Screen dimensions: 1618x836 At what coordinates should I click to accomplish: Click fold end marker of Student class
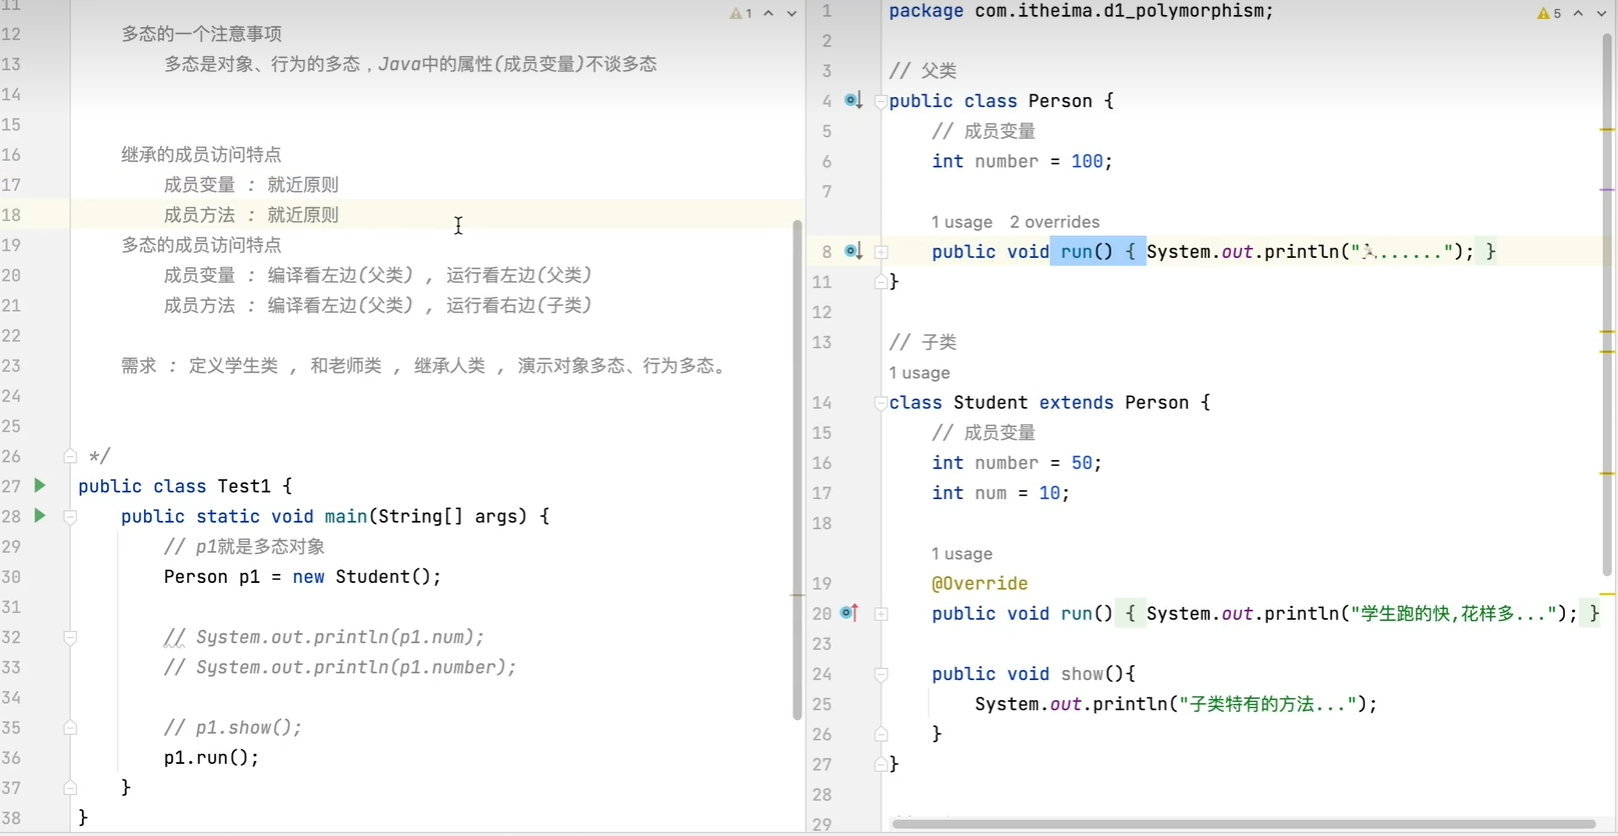[x=880, y=764]
